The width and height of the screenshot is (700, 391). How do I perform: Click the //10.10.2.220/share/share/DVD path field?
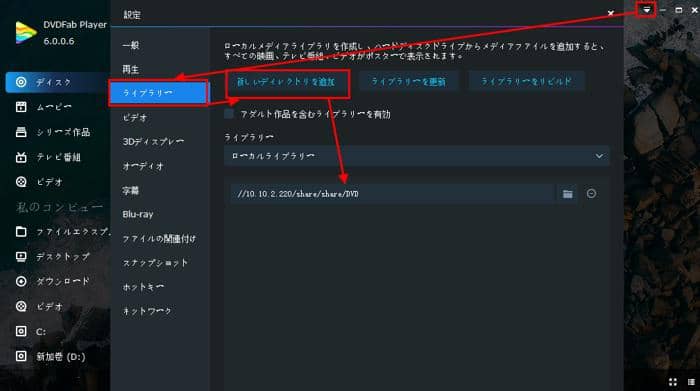click(x=392, y=194)
